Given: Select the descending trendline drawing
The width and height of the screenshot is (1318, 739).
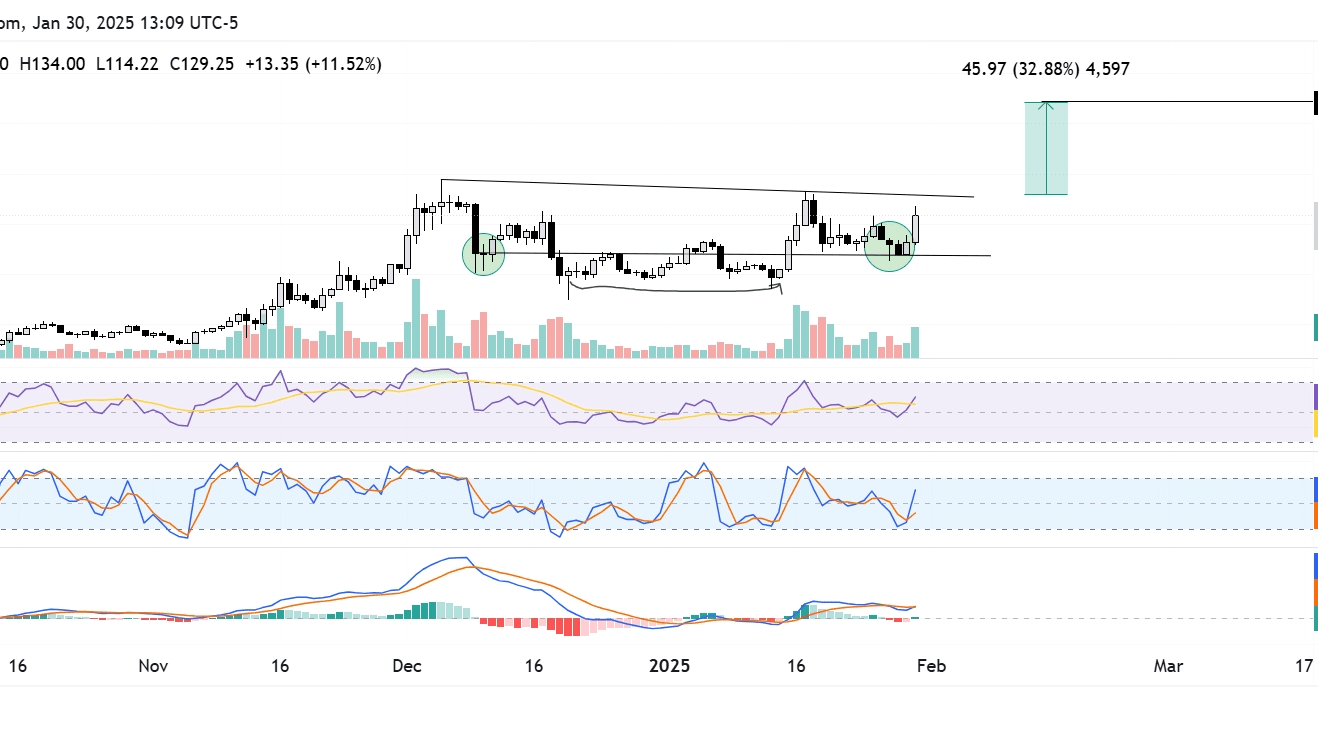Looking at the screenshot, I should pos(700,186).
